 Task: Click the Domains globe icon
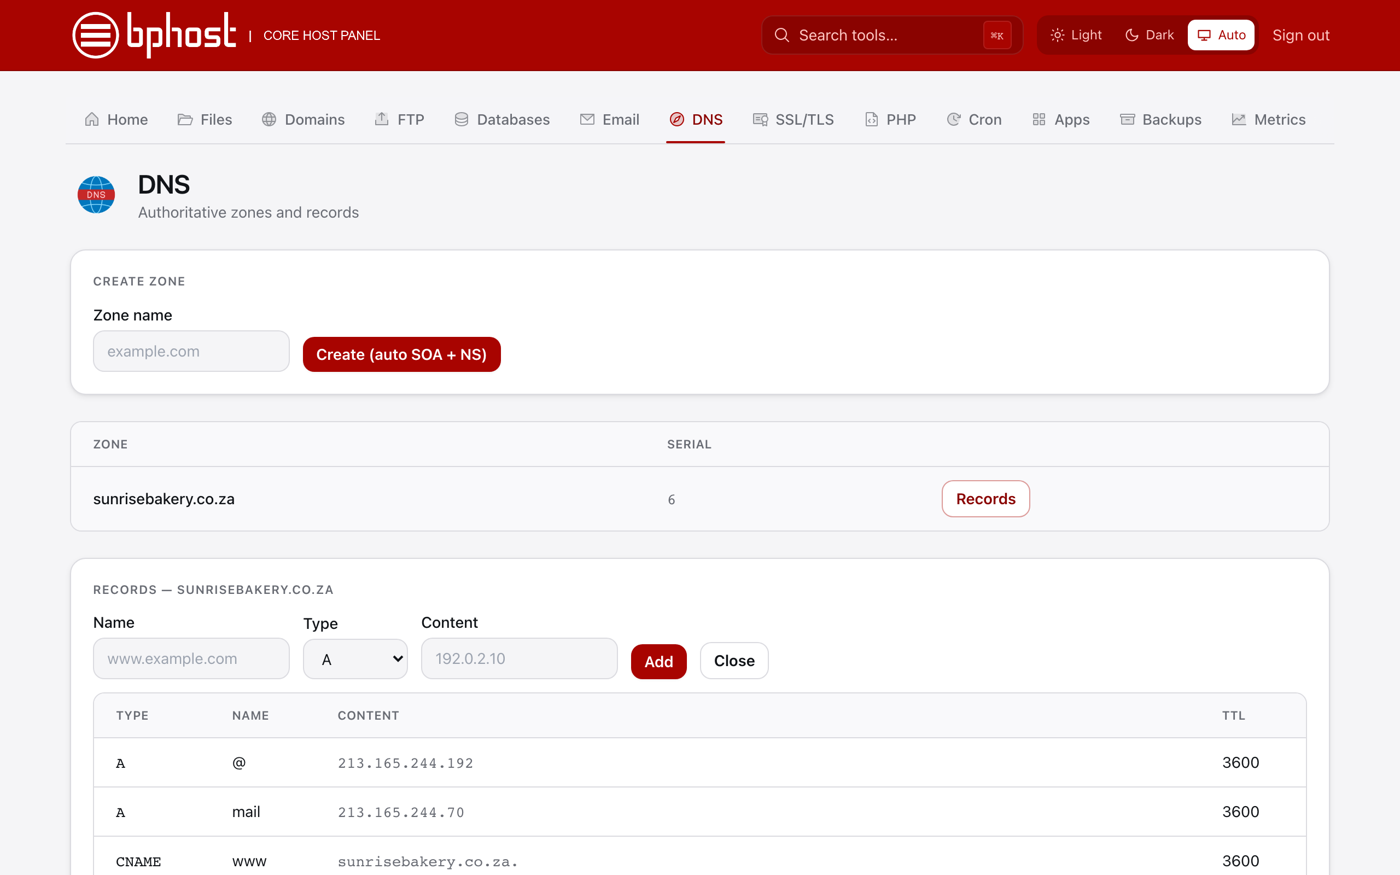pos(269,119)
